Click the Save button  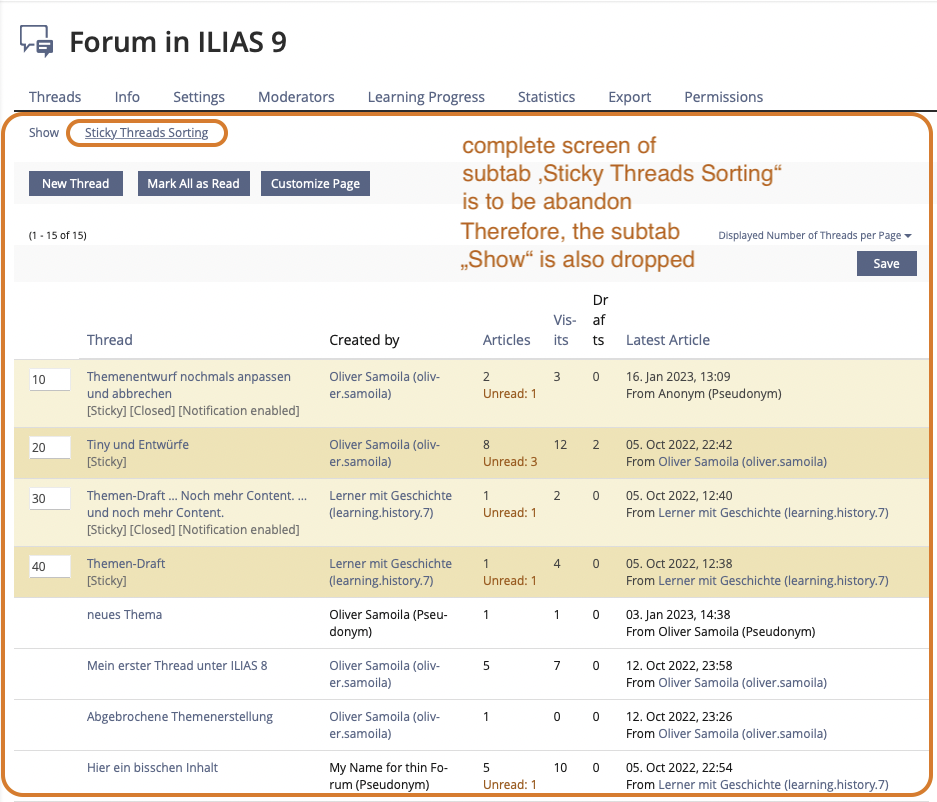coord(886,264)
